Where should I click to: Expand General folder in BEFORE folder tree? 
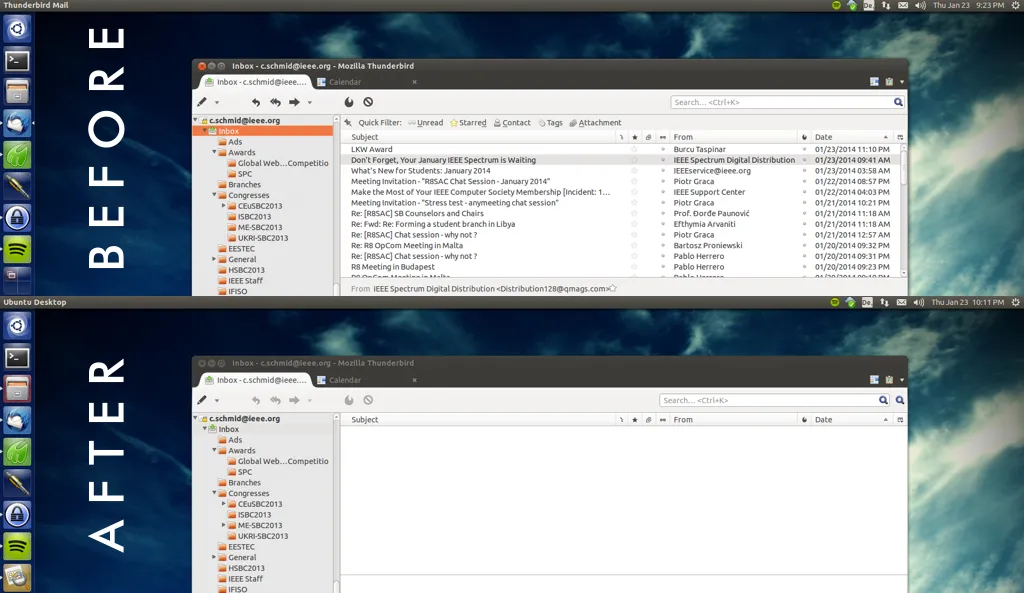tap(214, 259)
